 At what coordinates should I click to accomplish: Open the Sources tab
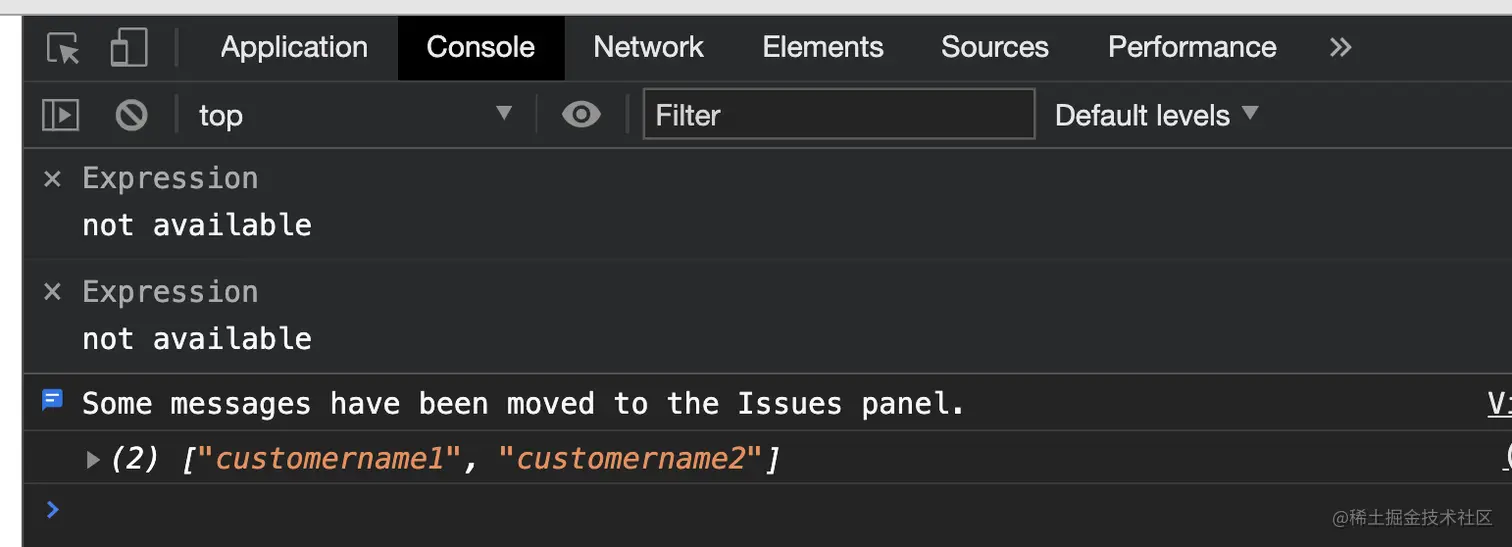point(995,47)
